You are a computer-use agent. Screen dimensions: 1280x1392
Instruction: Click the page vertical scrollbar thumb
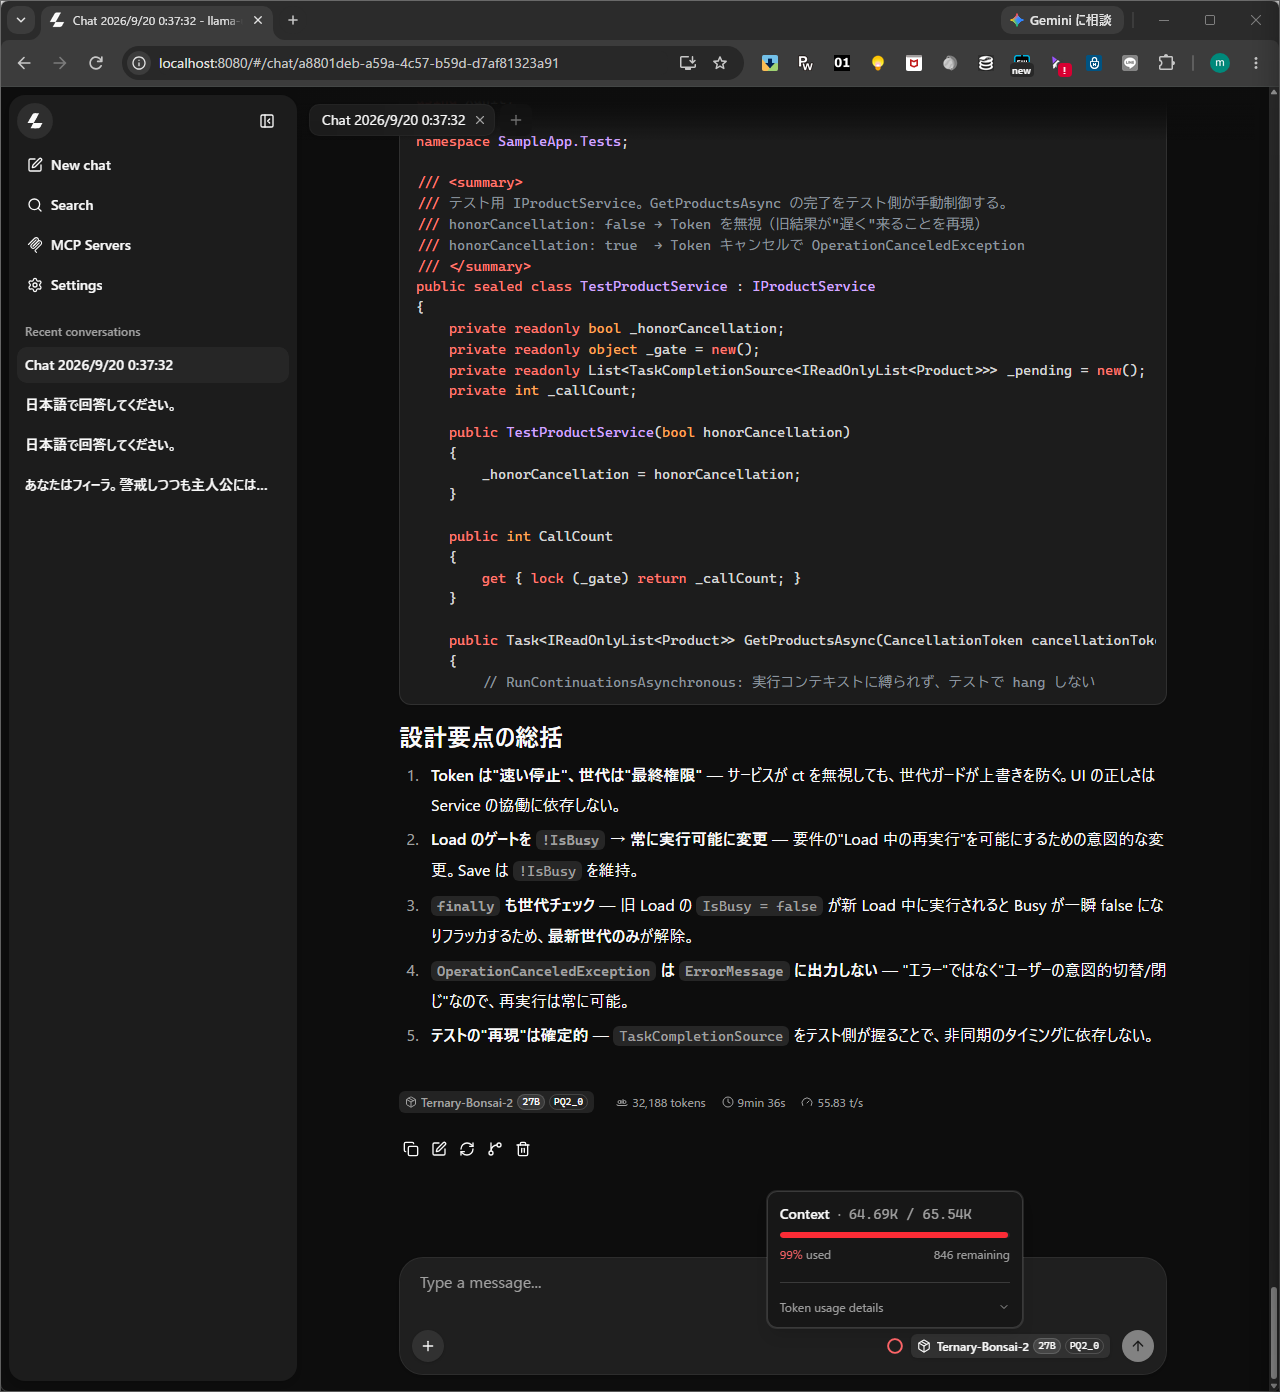point(1273,1332)
